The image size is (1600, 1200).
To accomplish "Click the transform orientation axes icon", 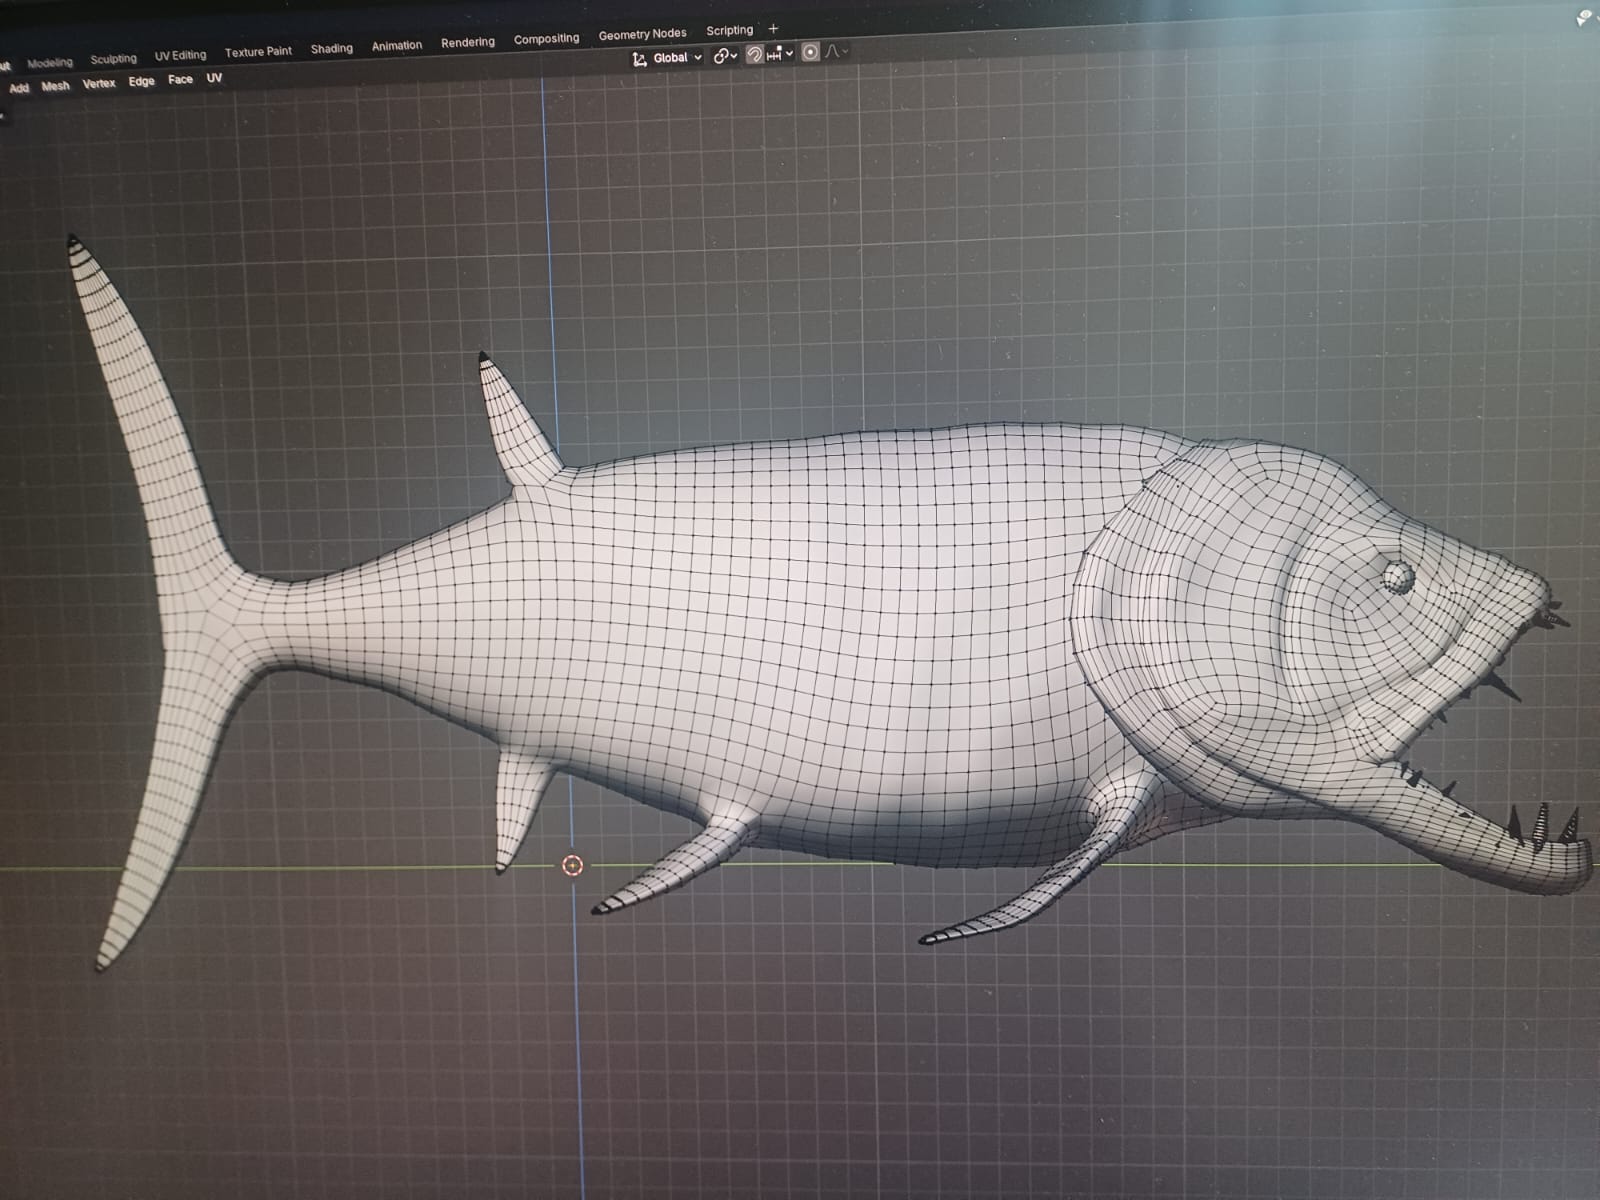I will click(x=639, y=59).
